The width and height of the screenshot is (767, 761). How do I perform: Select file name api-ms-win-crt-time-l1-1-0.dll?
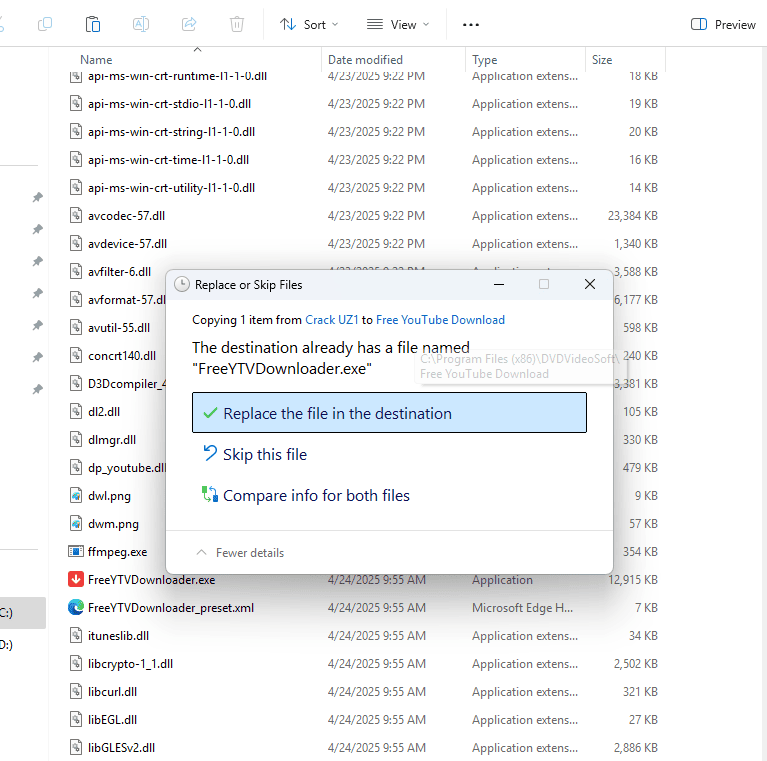pyautogui.click(x=168, y=159)
